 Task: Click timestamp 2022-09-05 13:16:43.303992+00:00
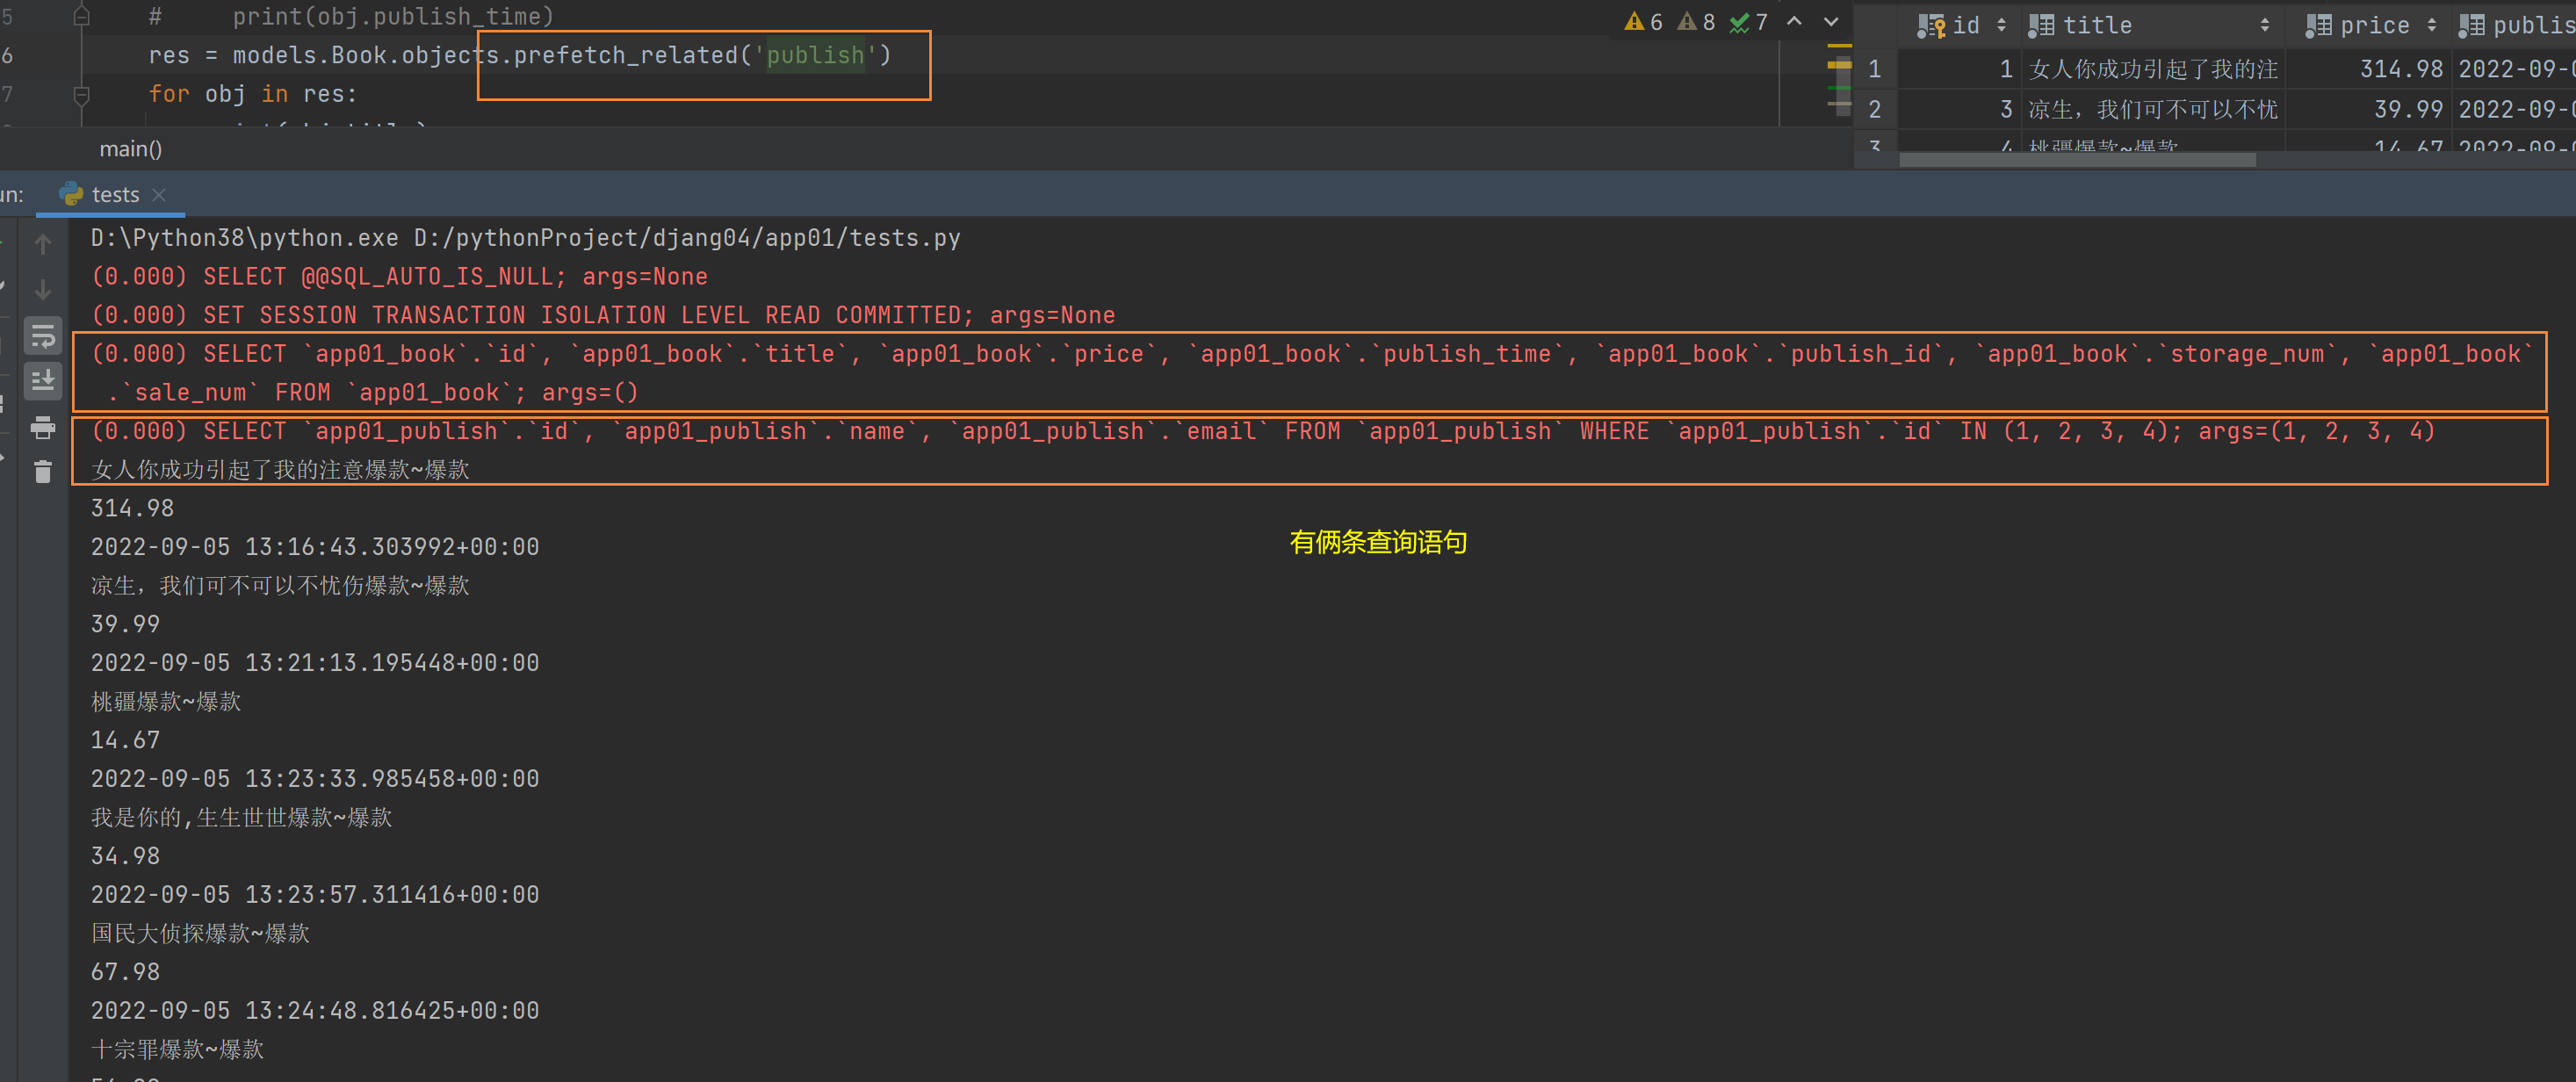point(315,548)
